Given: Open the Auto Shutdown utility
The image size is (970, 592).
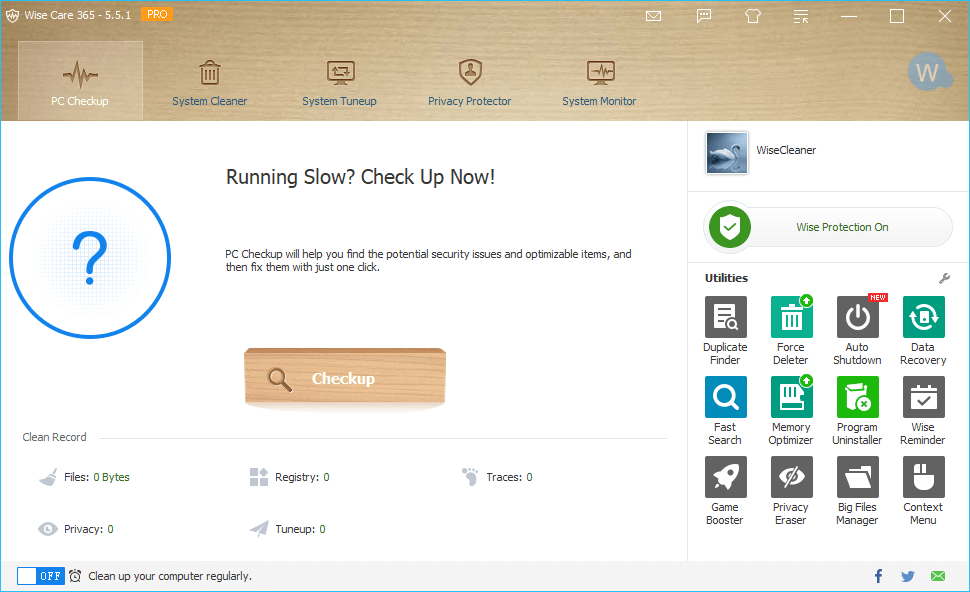Looking at the screenshot, I should tap(857, 331).
